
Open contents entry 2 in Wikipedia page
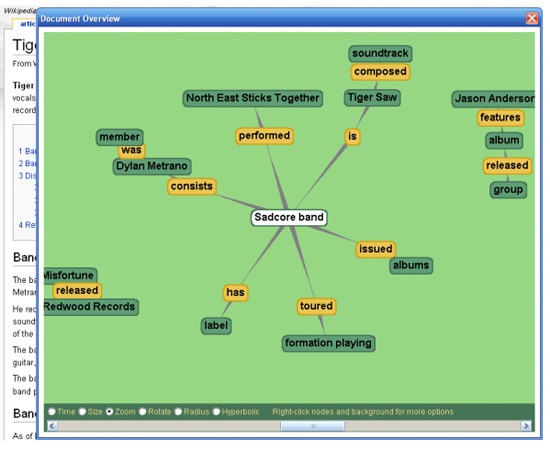(x=27, y=163)
